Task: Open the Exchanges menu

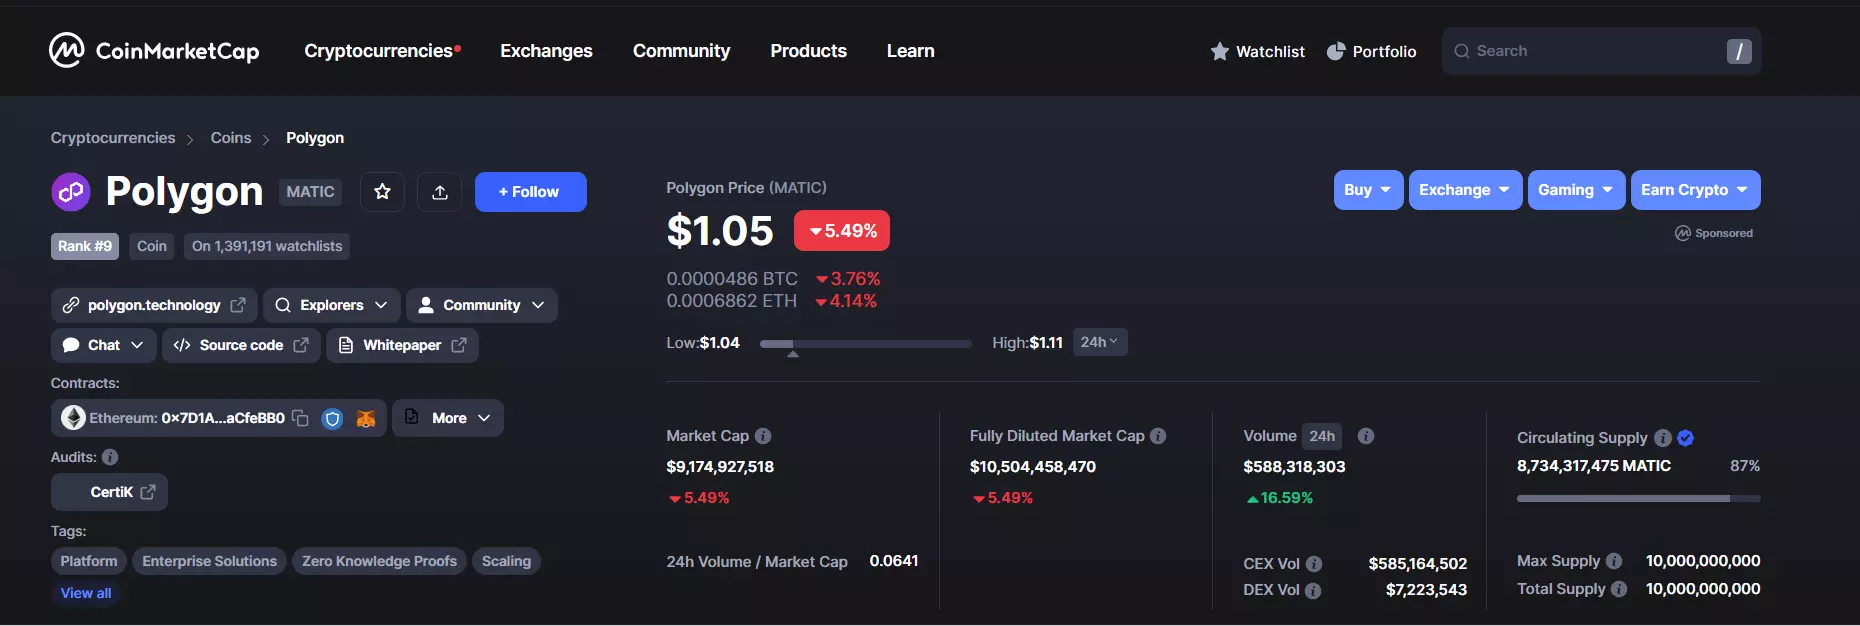Action: 546,51
